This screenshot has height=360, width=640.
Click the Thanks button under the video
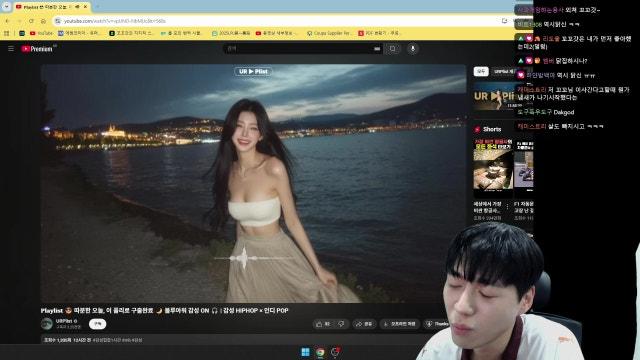tap(437, 324)
